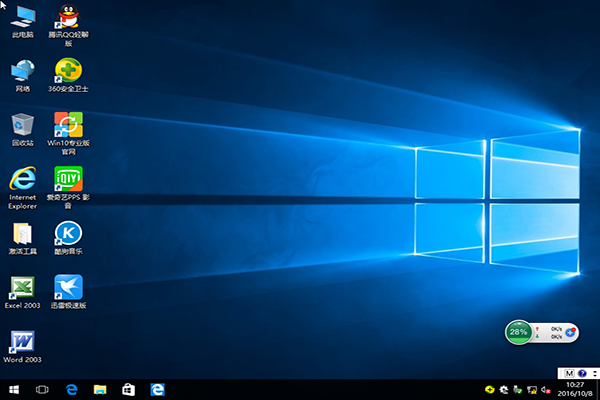Open the 此电脑 (This PC) desktop icon

coord(22,17)
